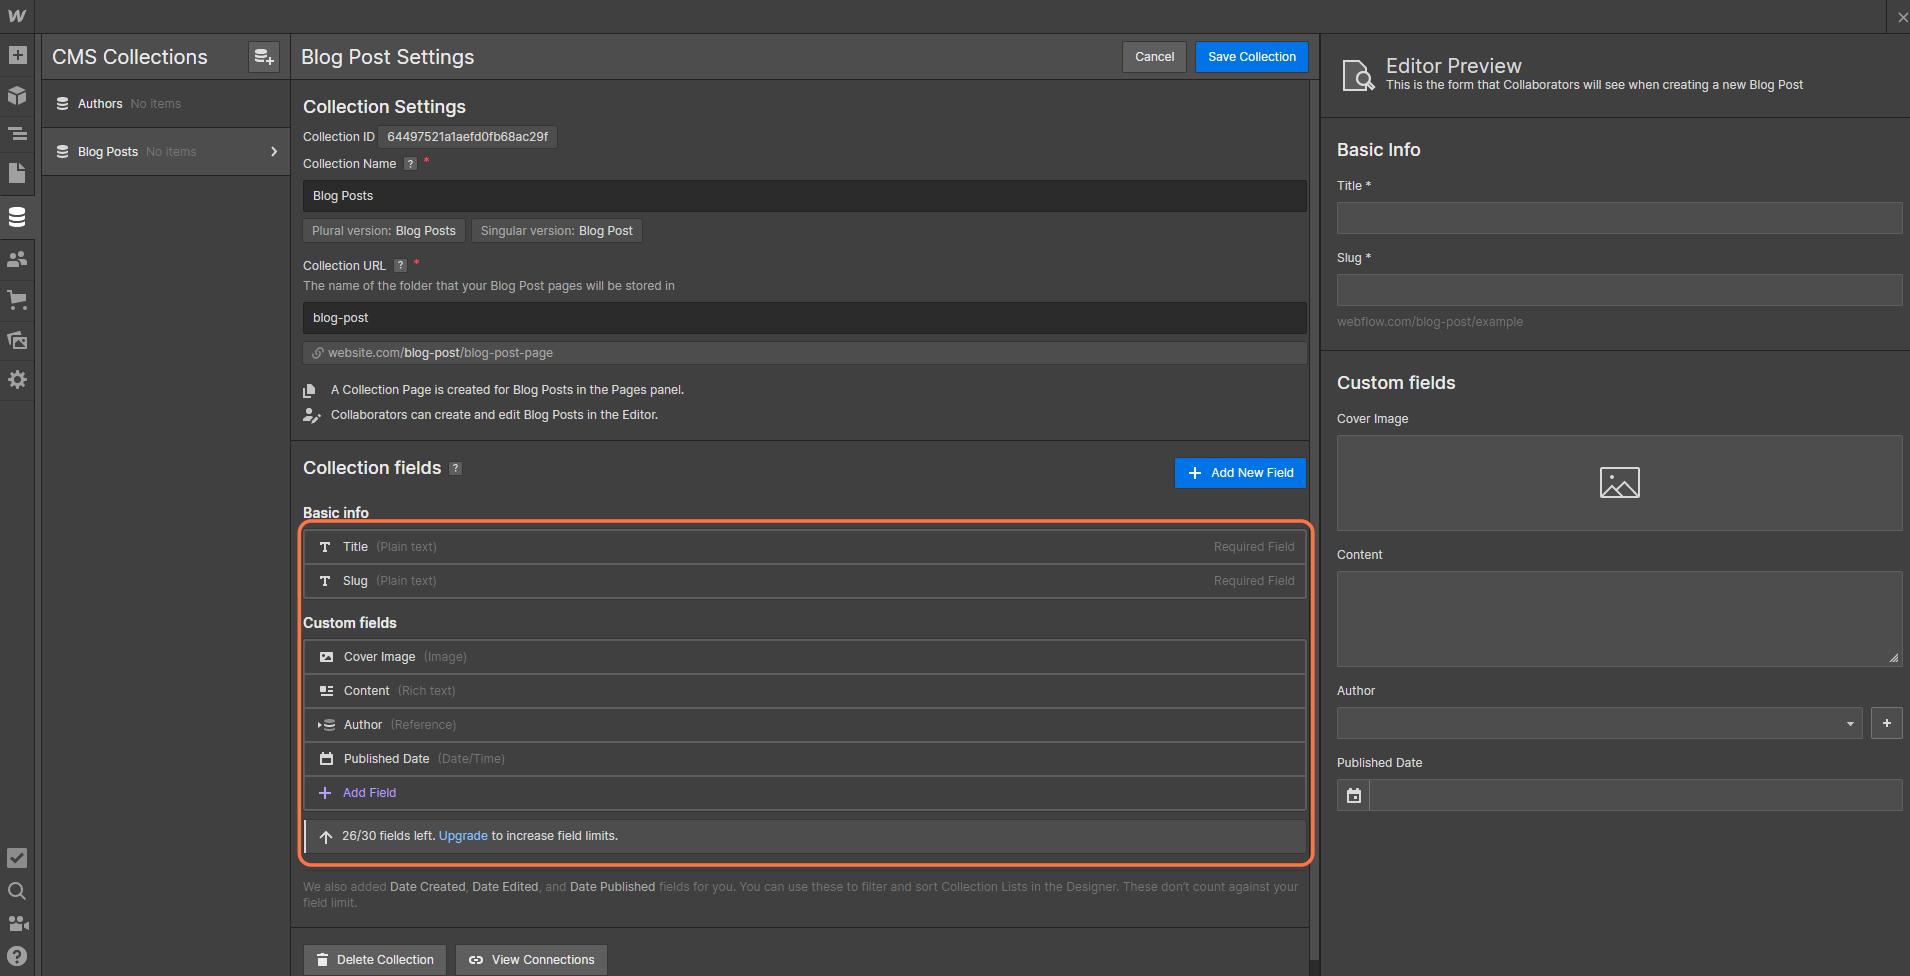Open the Users panel
The image size is (1910, 976).
tap(17, 257)
